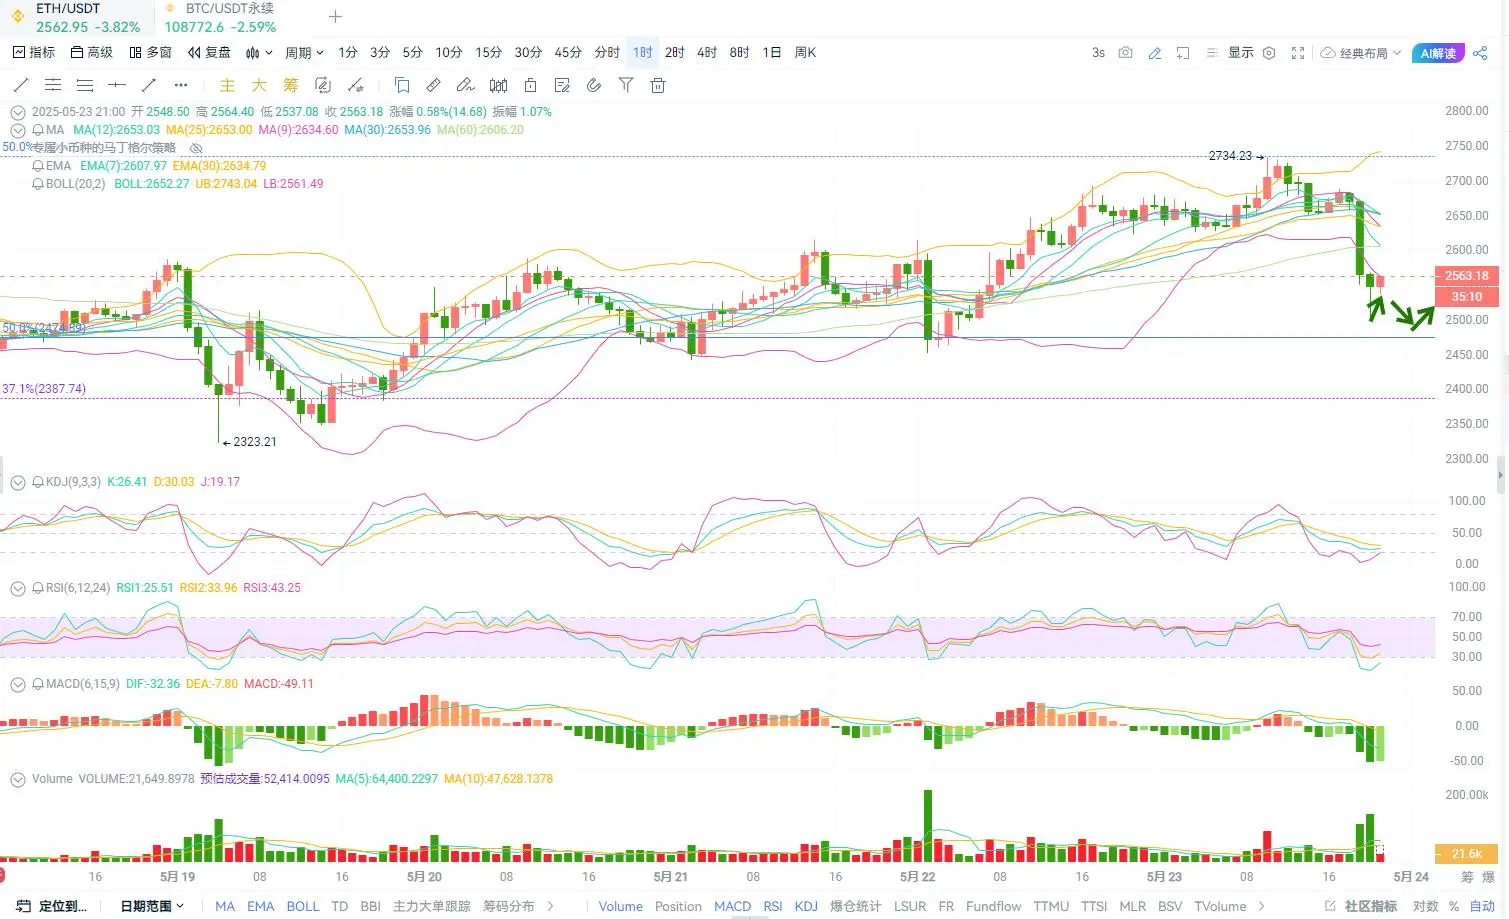Take a chart screenshot with camera icon
The height and width of the screenshot is (919, 1509).
[1125, 53]
